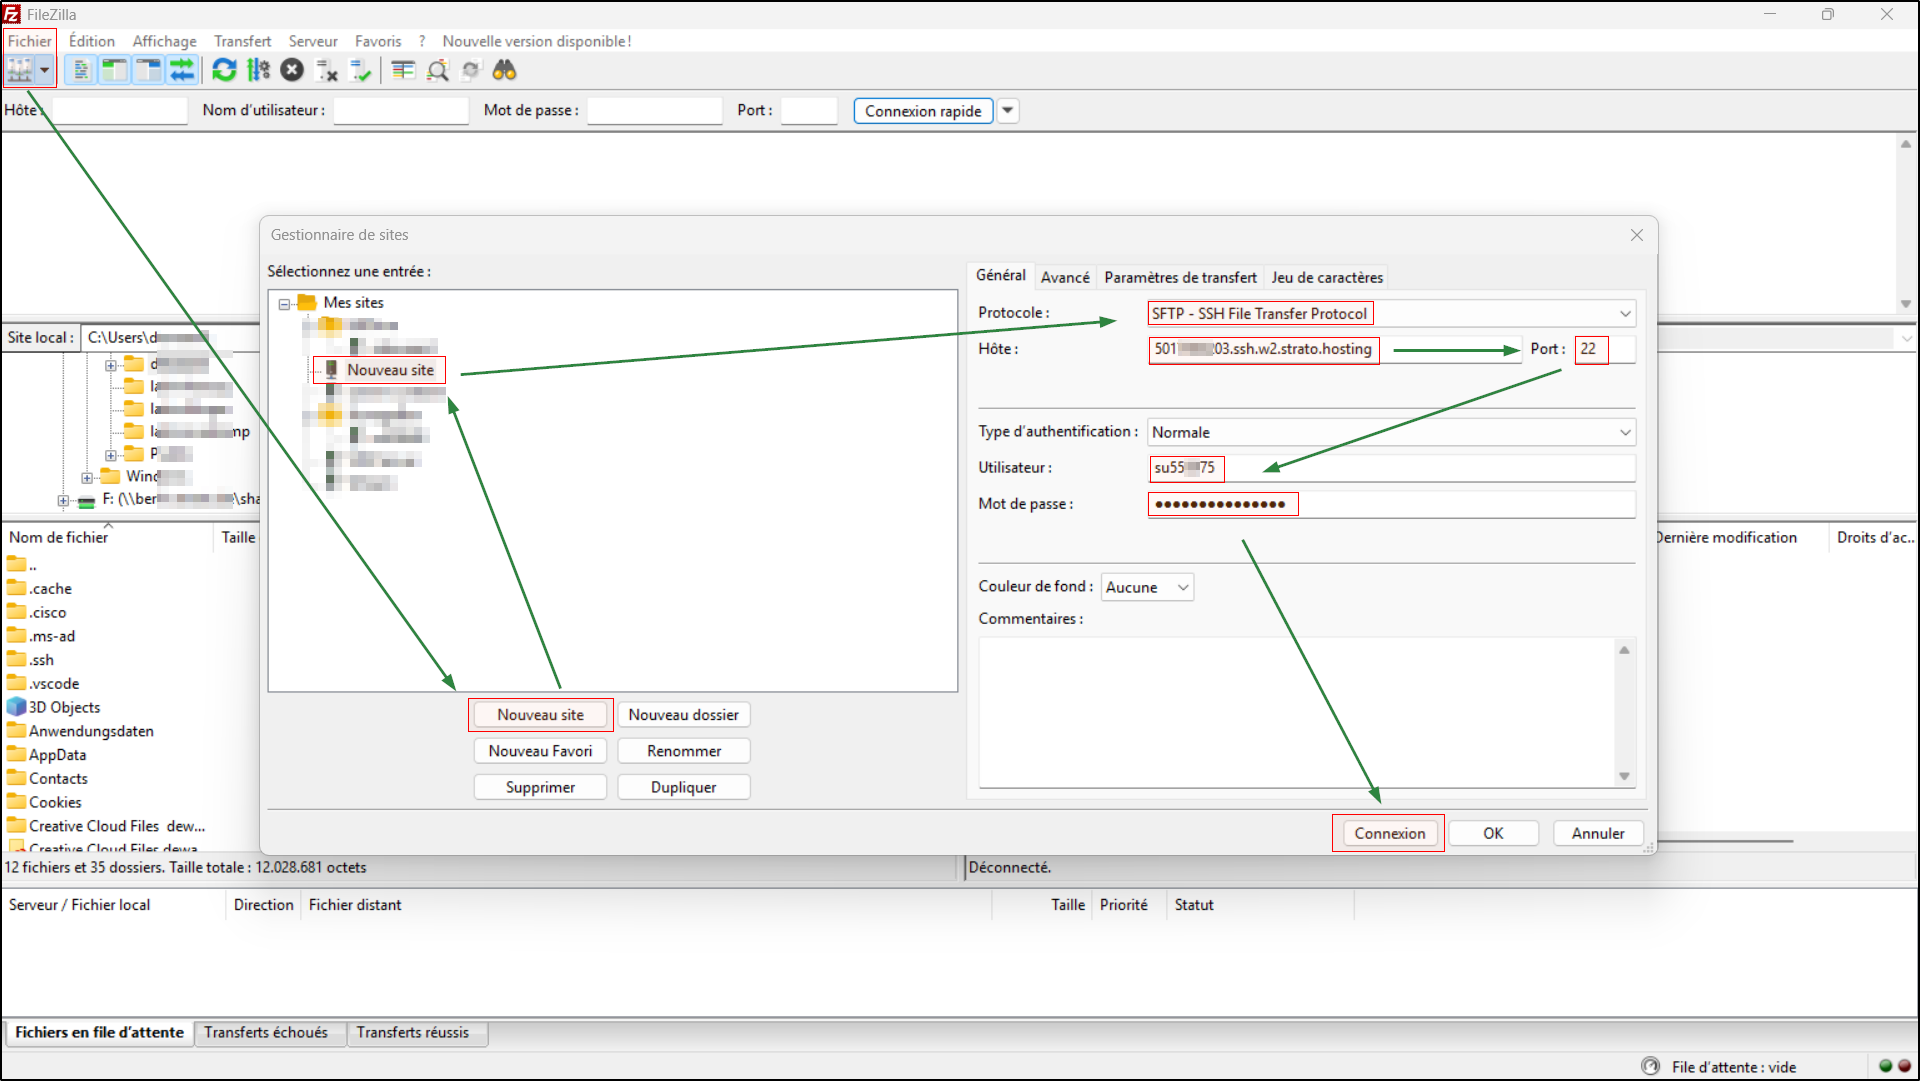Cancel the current operation
This screenshot has width=1920, height=1081.
(x=292, y=70)
